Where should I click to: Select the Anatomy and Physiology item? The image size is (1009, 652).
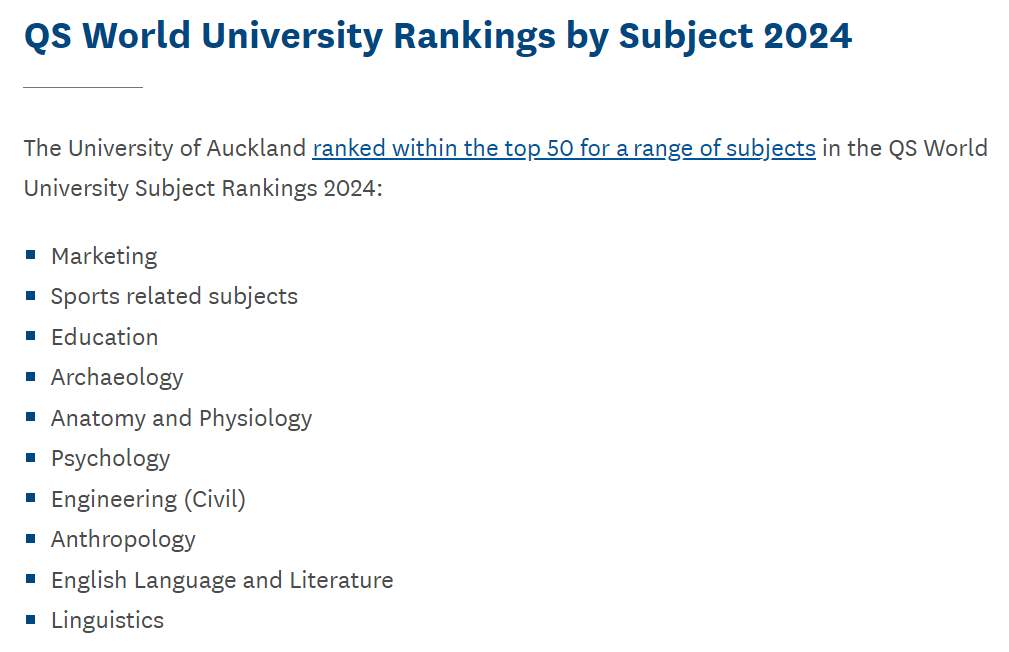(x=181, y=418)
